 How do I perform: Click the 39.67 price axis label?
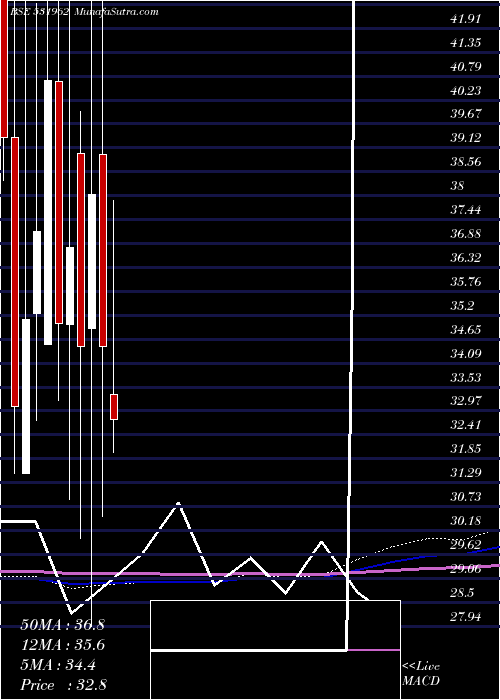click(x=466, y=113)
